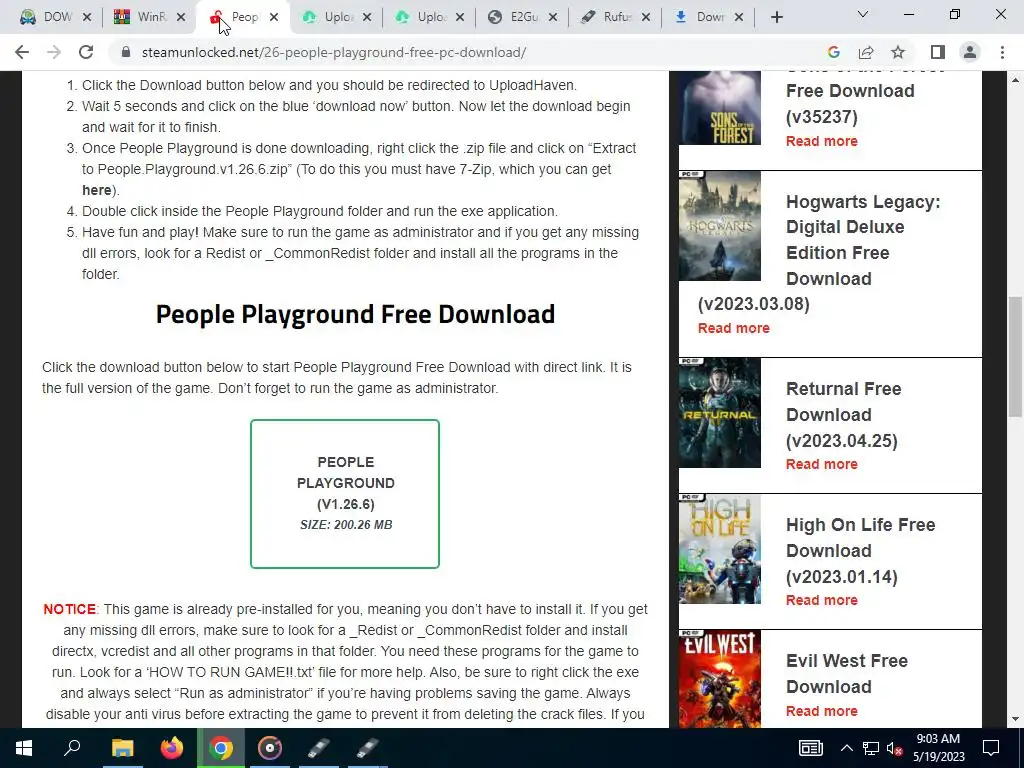
Task: Click Sons of the Forest cover thumbnail
Action: tap(720, 108)
